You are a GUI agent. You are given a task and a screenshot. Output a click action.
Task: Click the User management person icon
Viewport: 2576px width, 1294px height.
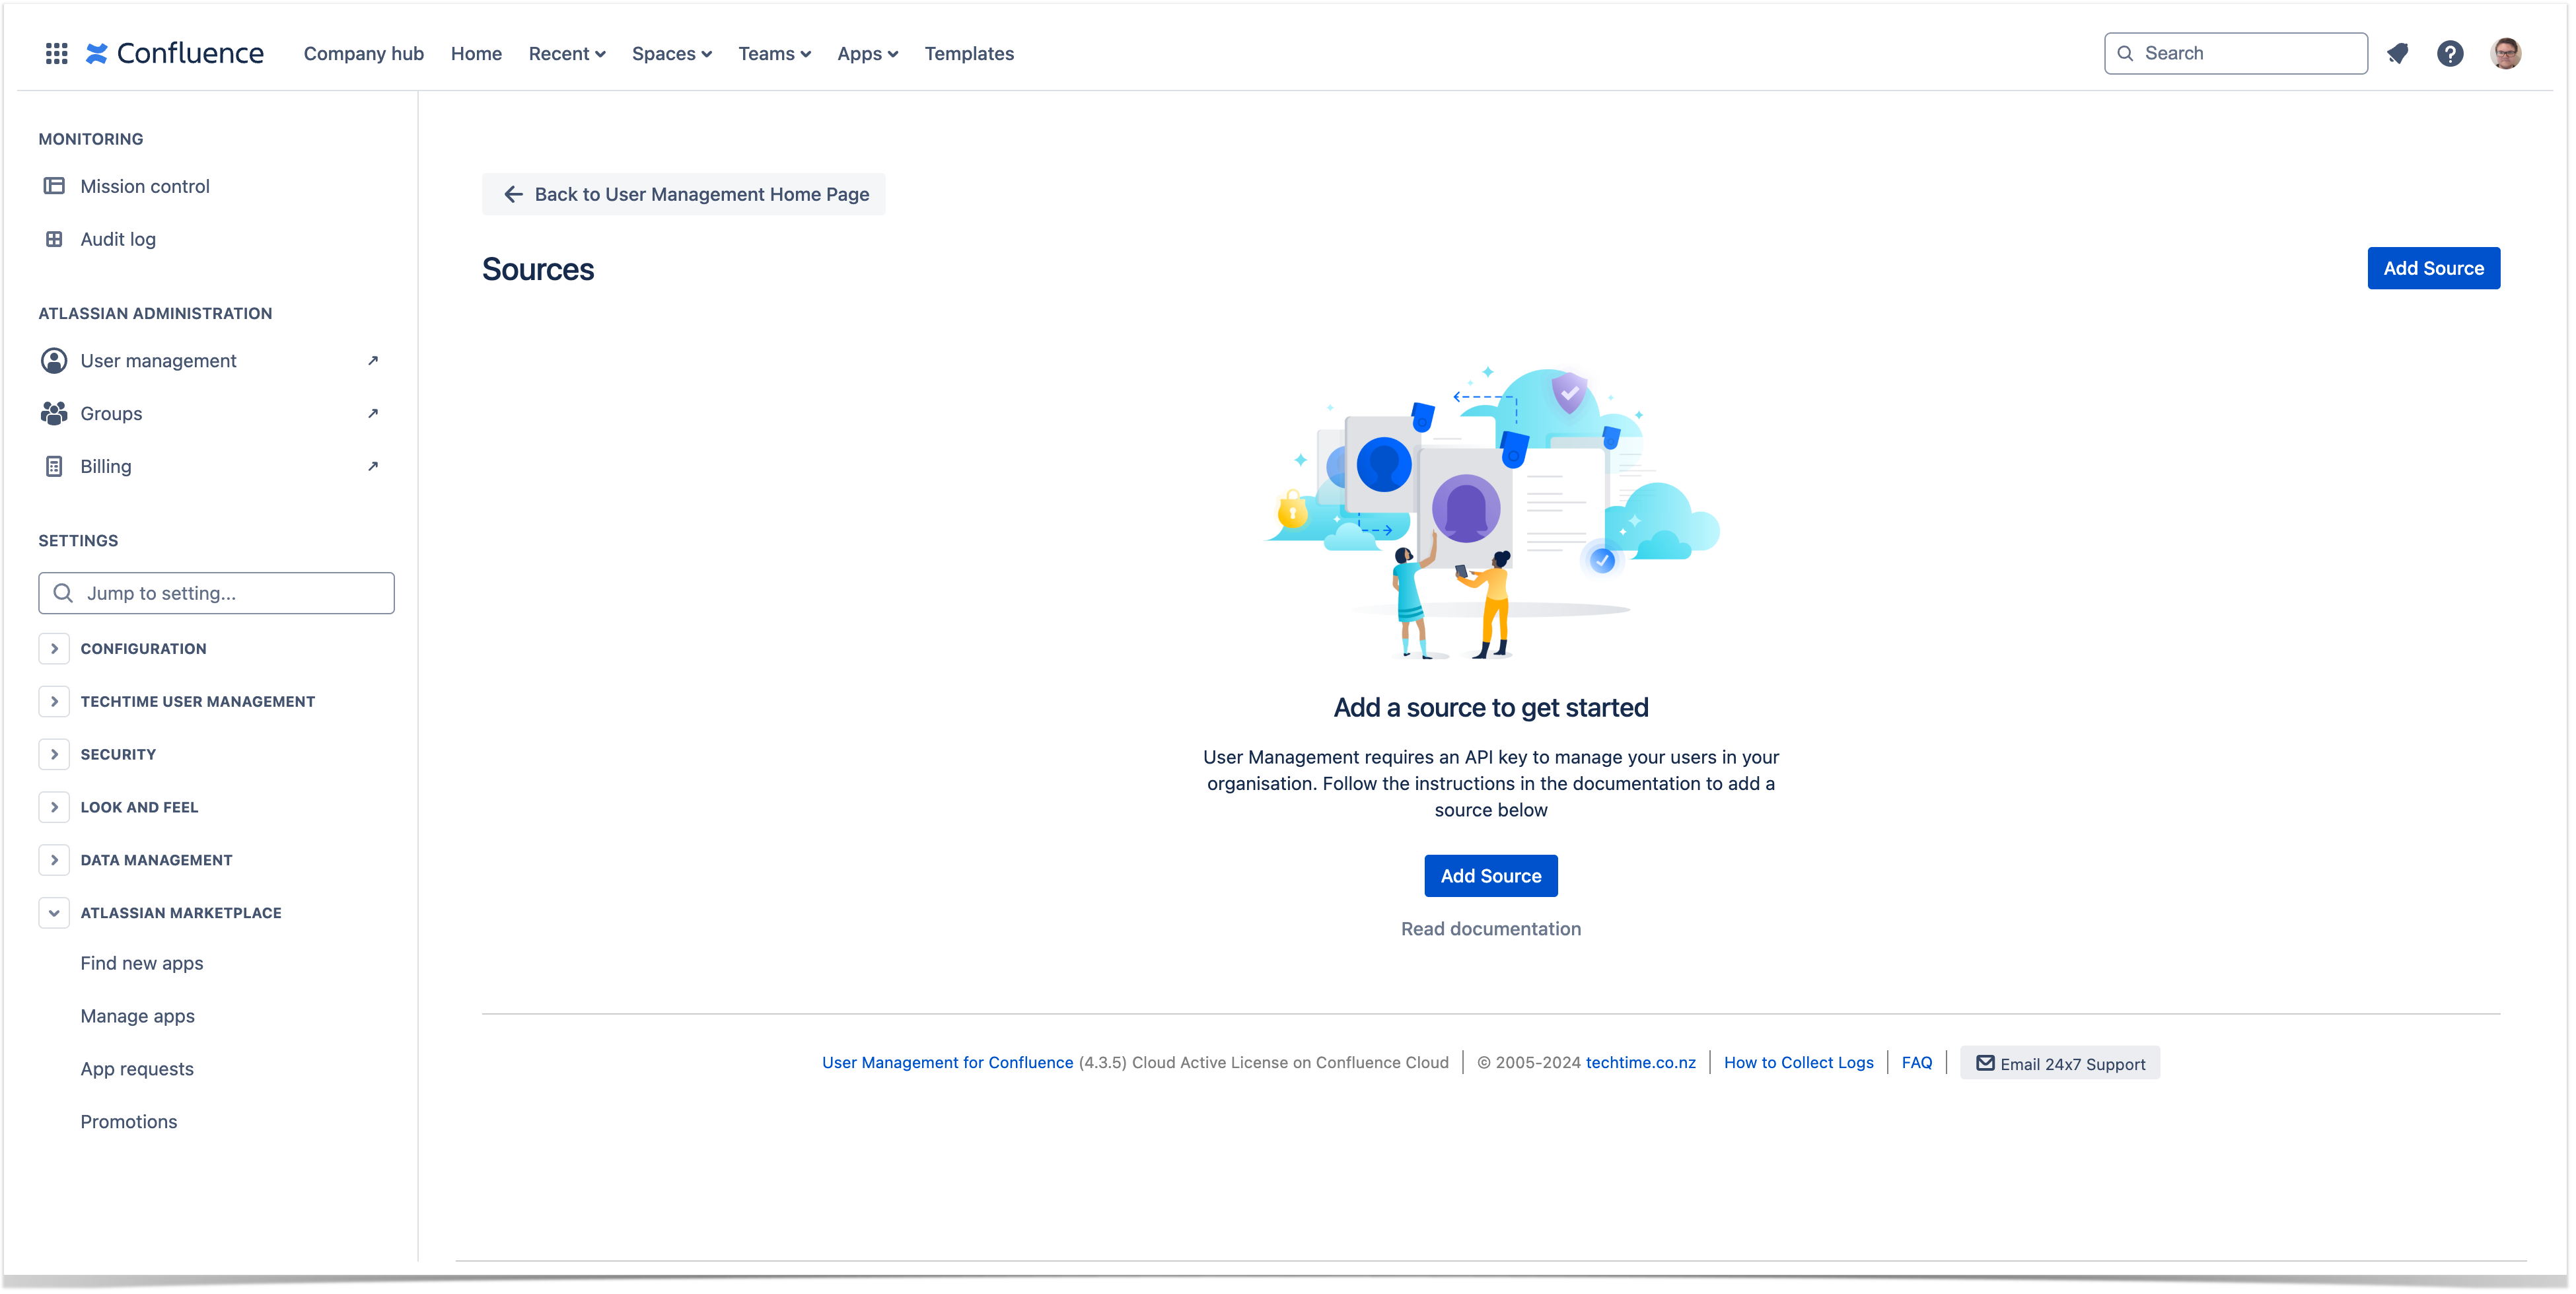coord(54,361)
